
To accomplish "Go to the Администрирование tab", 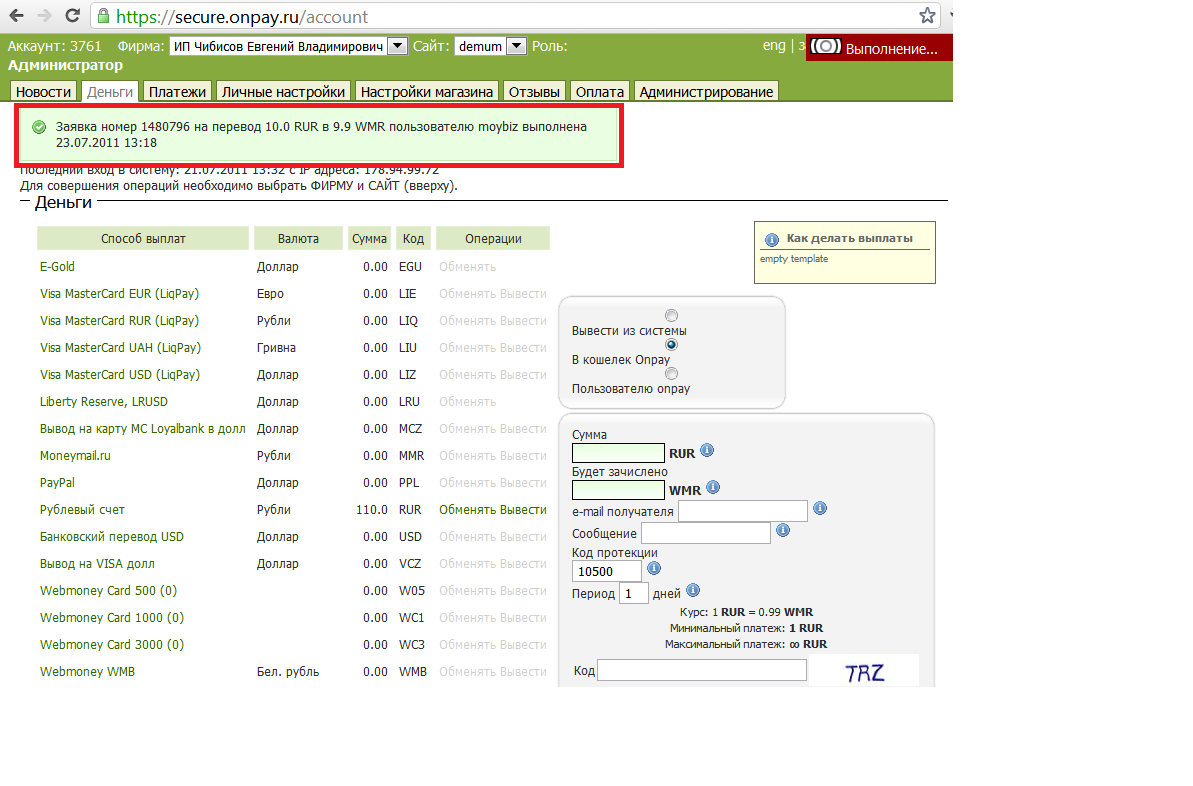I will click(x=706, y=92).
